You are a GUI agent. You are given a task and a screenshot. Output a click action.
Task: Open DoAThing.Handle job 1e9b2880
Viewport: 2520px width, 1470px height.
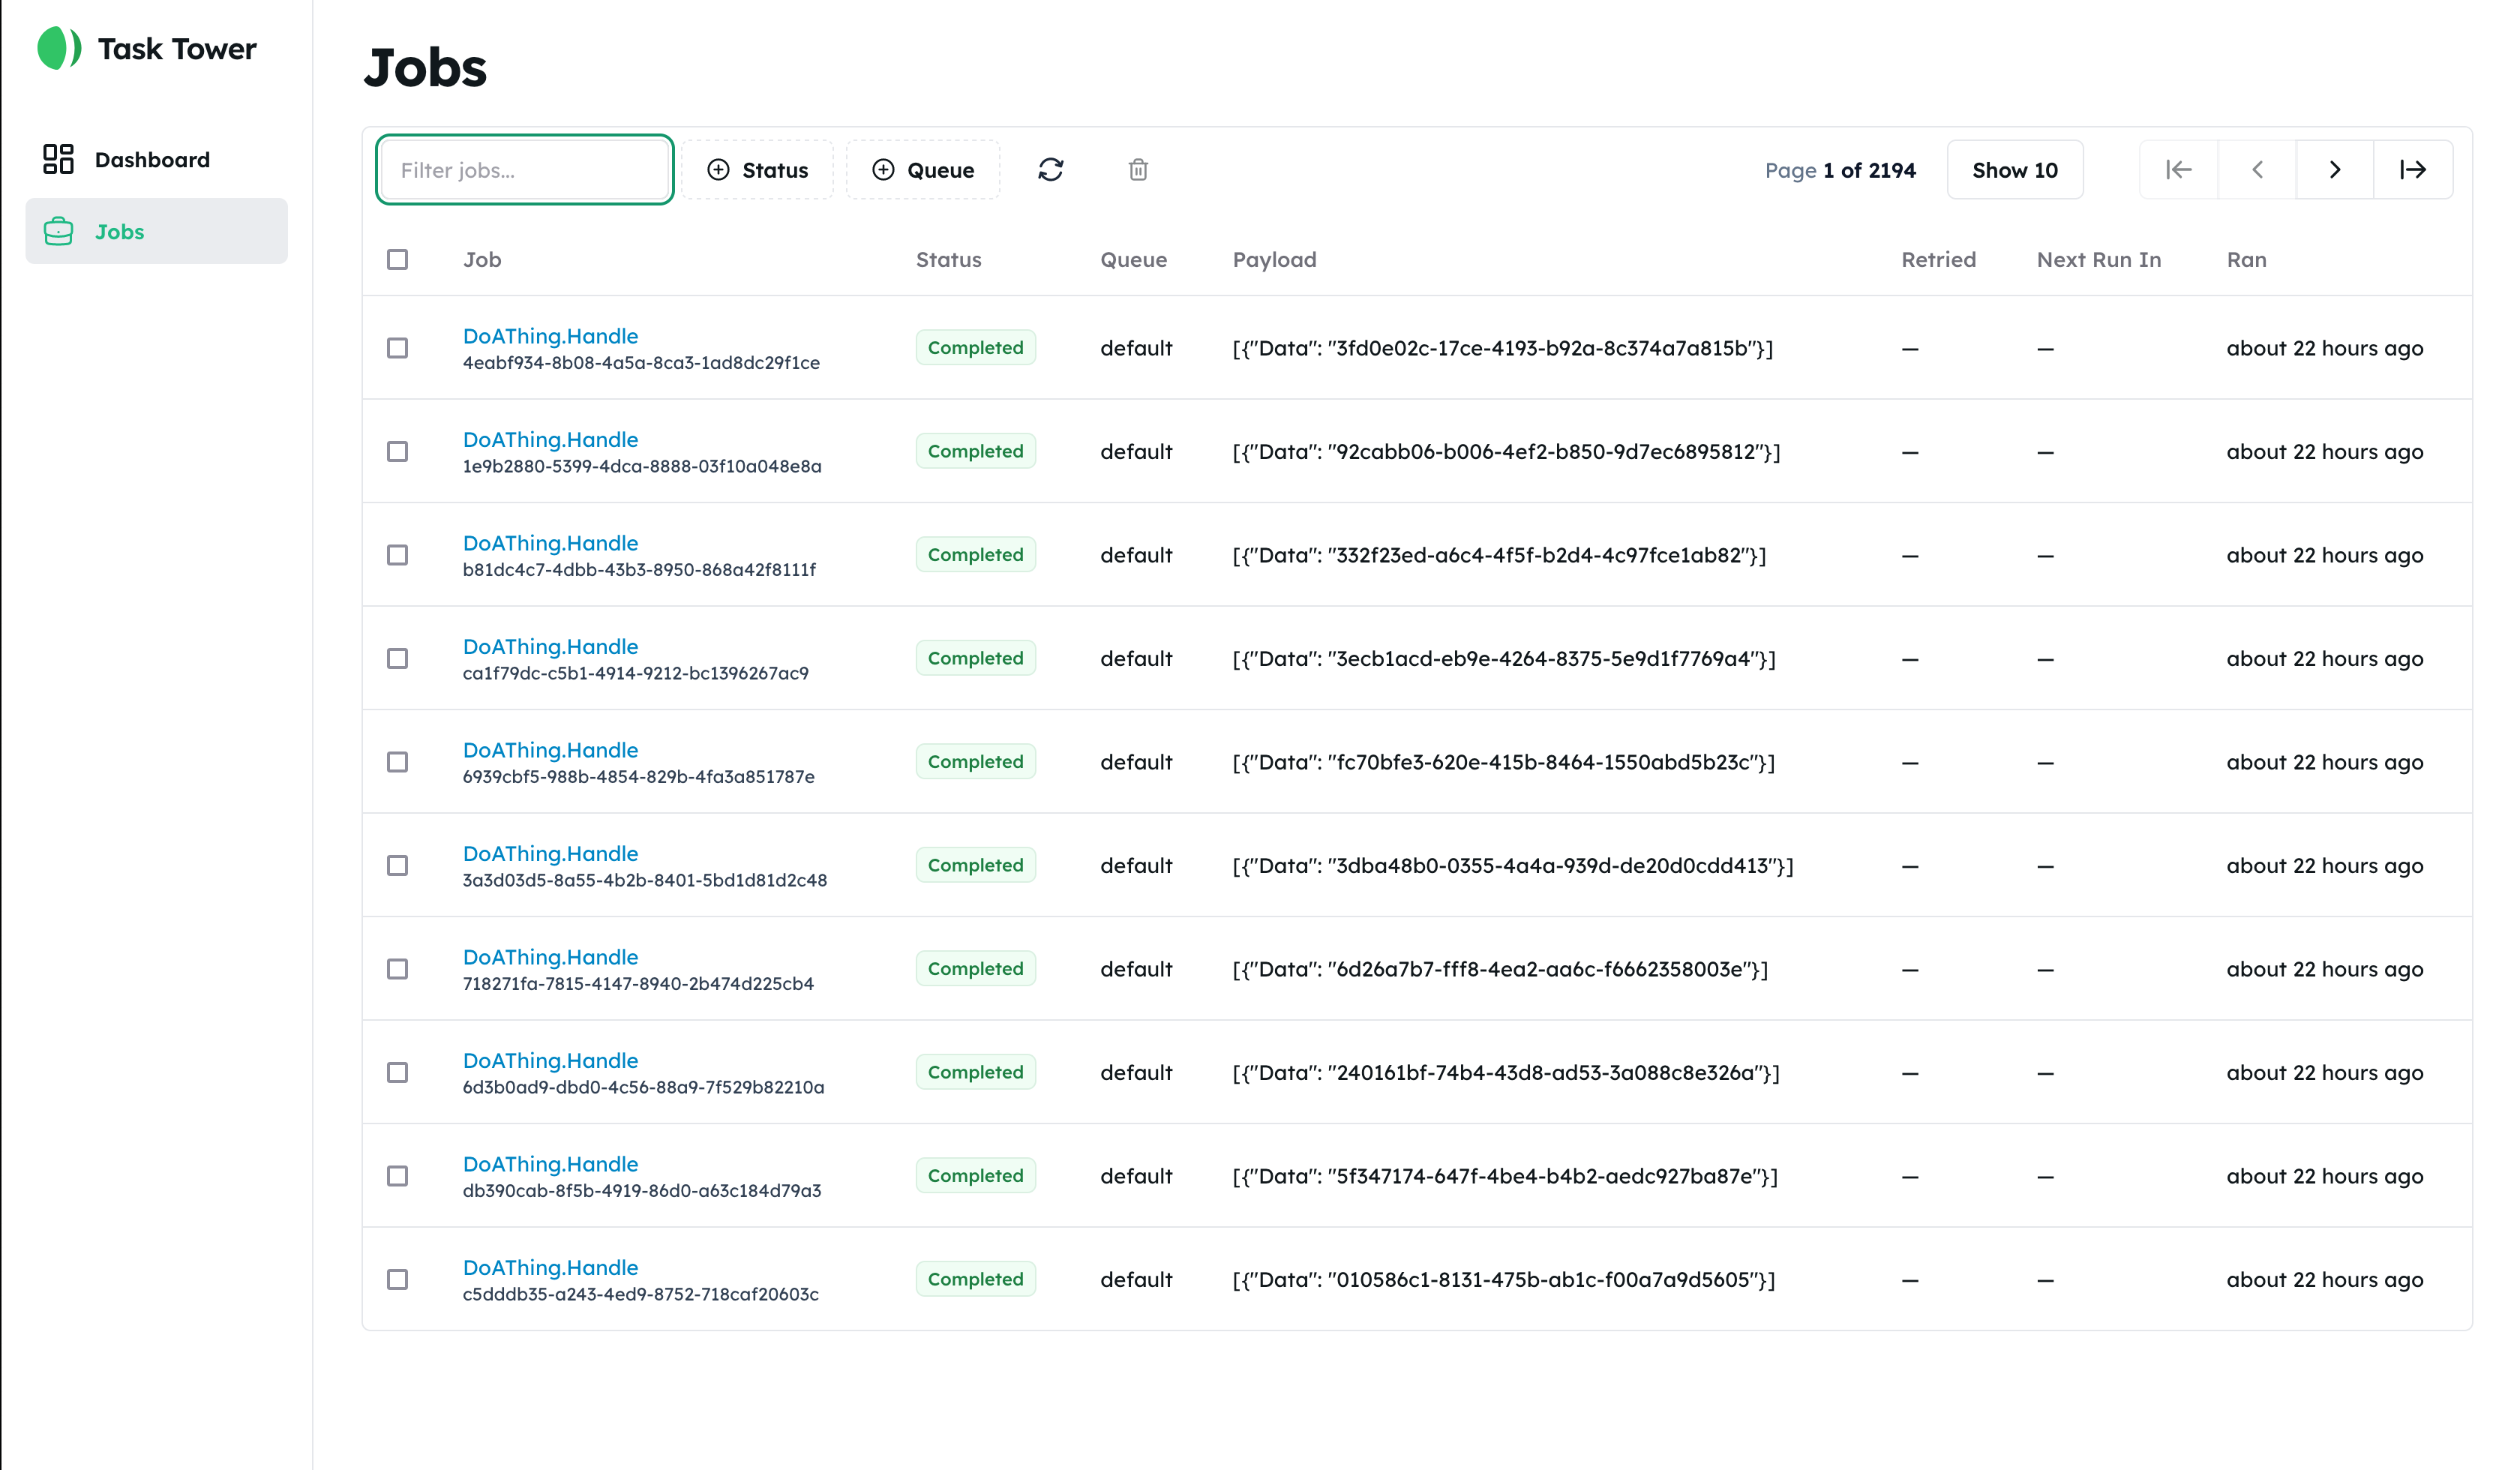click(550, 440)
